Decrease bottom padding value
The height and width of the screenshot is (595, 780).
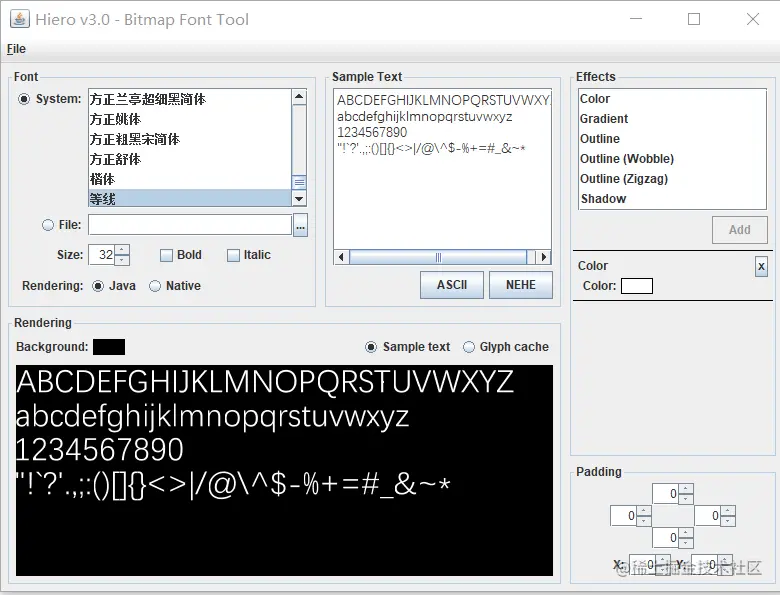(x=685, y=542)
